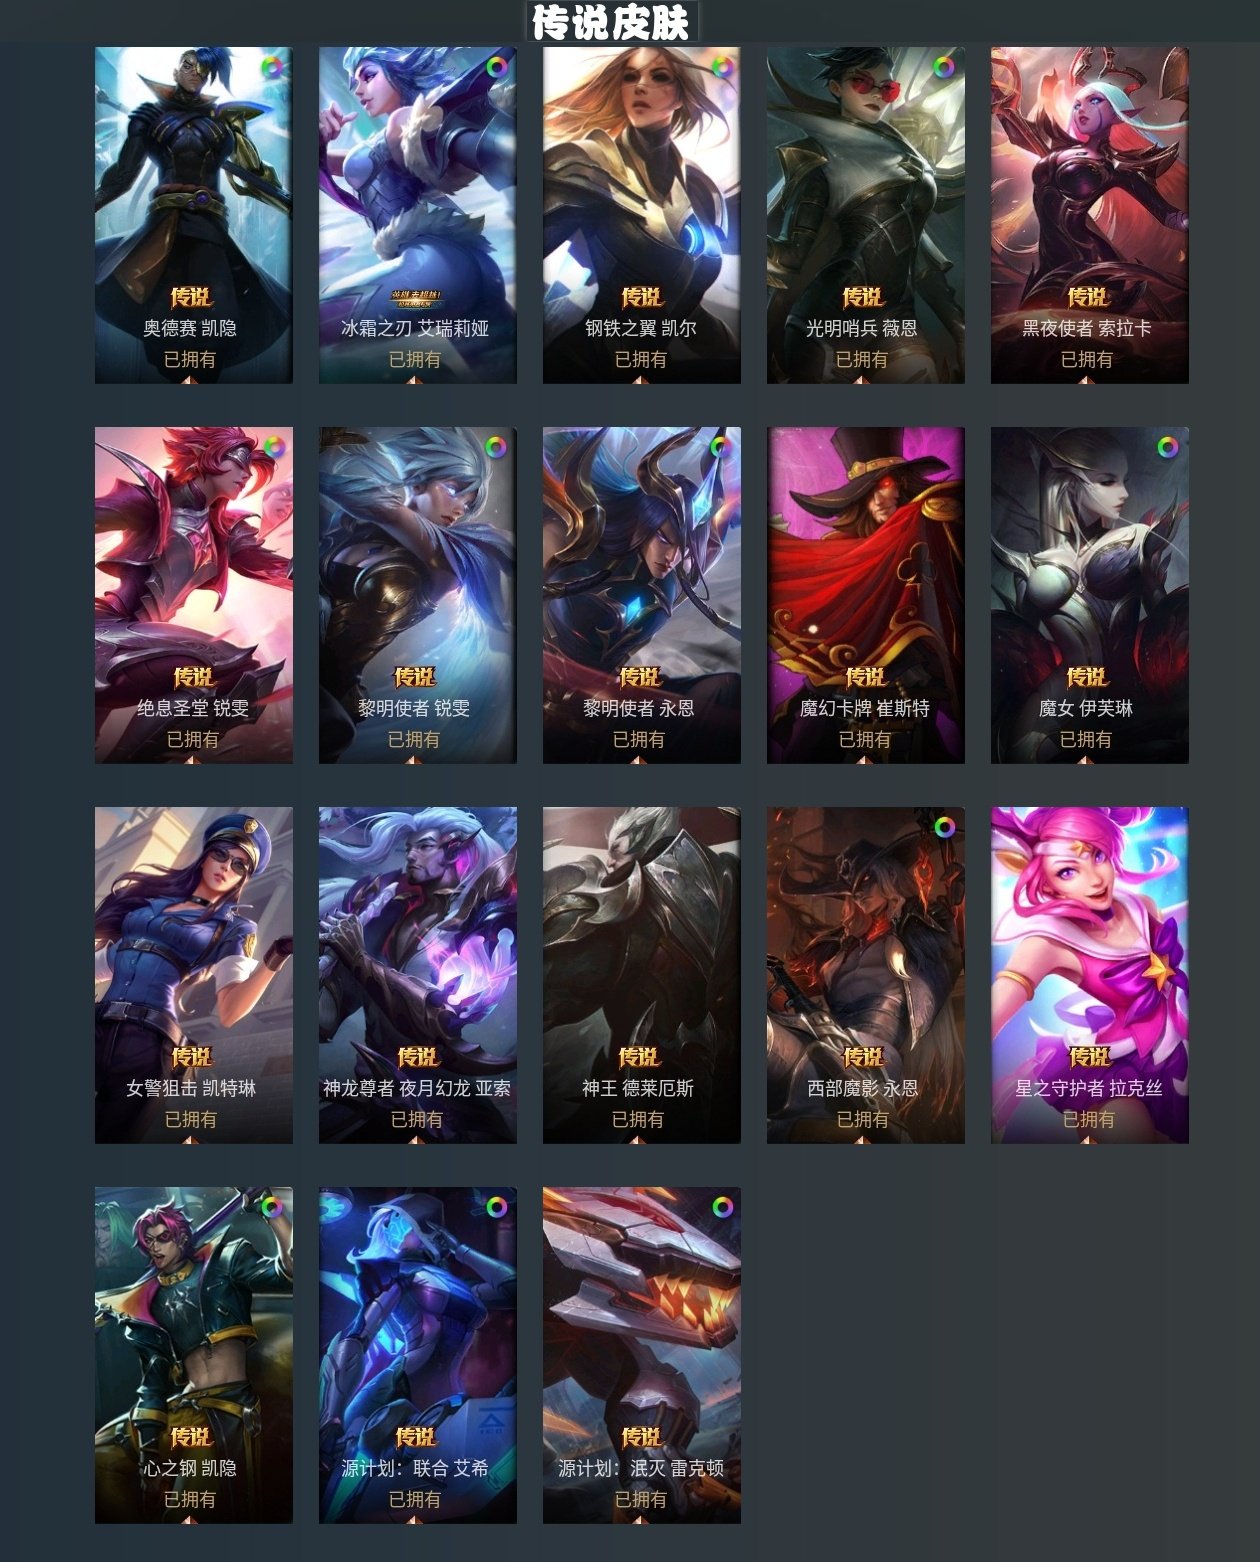The height and width of the screenshot is (1562, 1260).
Task: Click 已拥有 label under 绝息圣堂 锐雯
Action: (192, 739)
